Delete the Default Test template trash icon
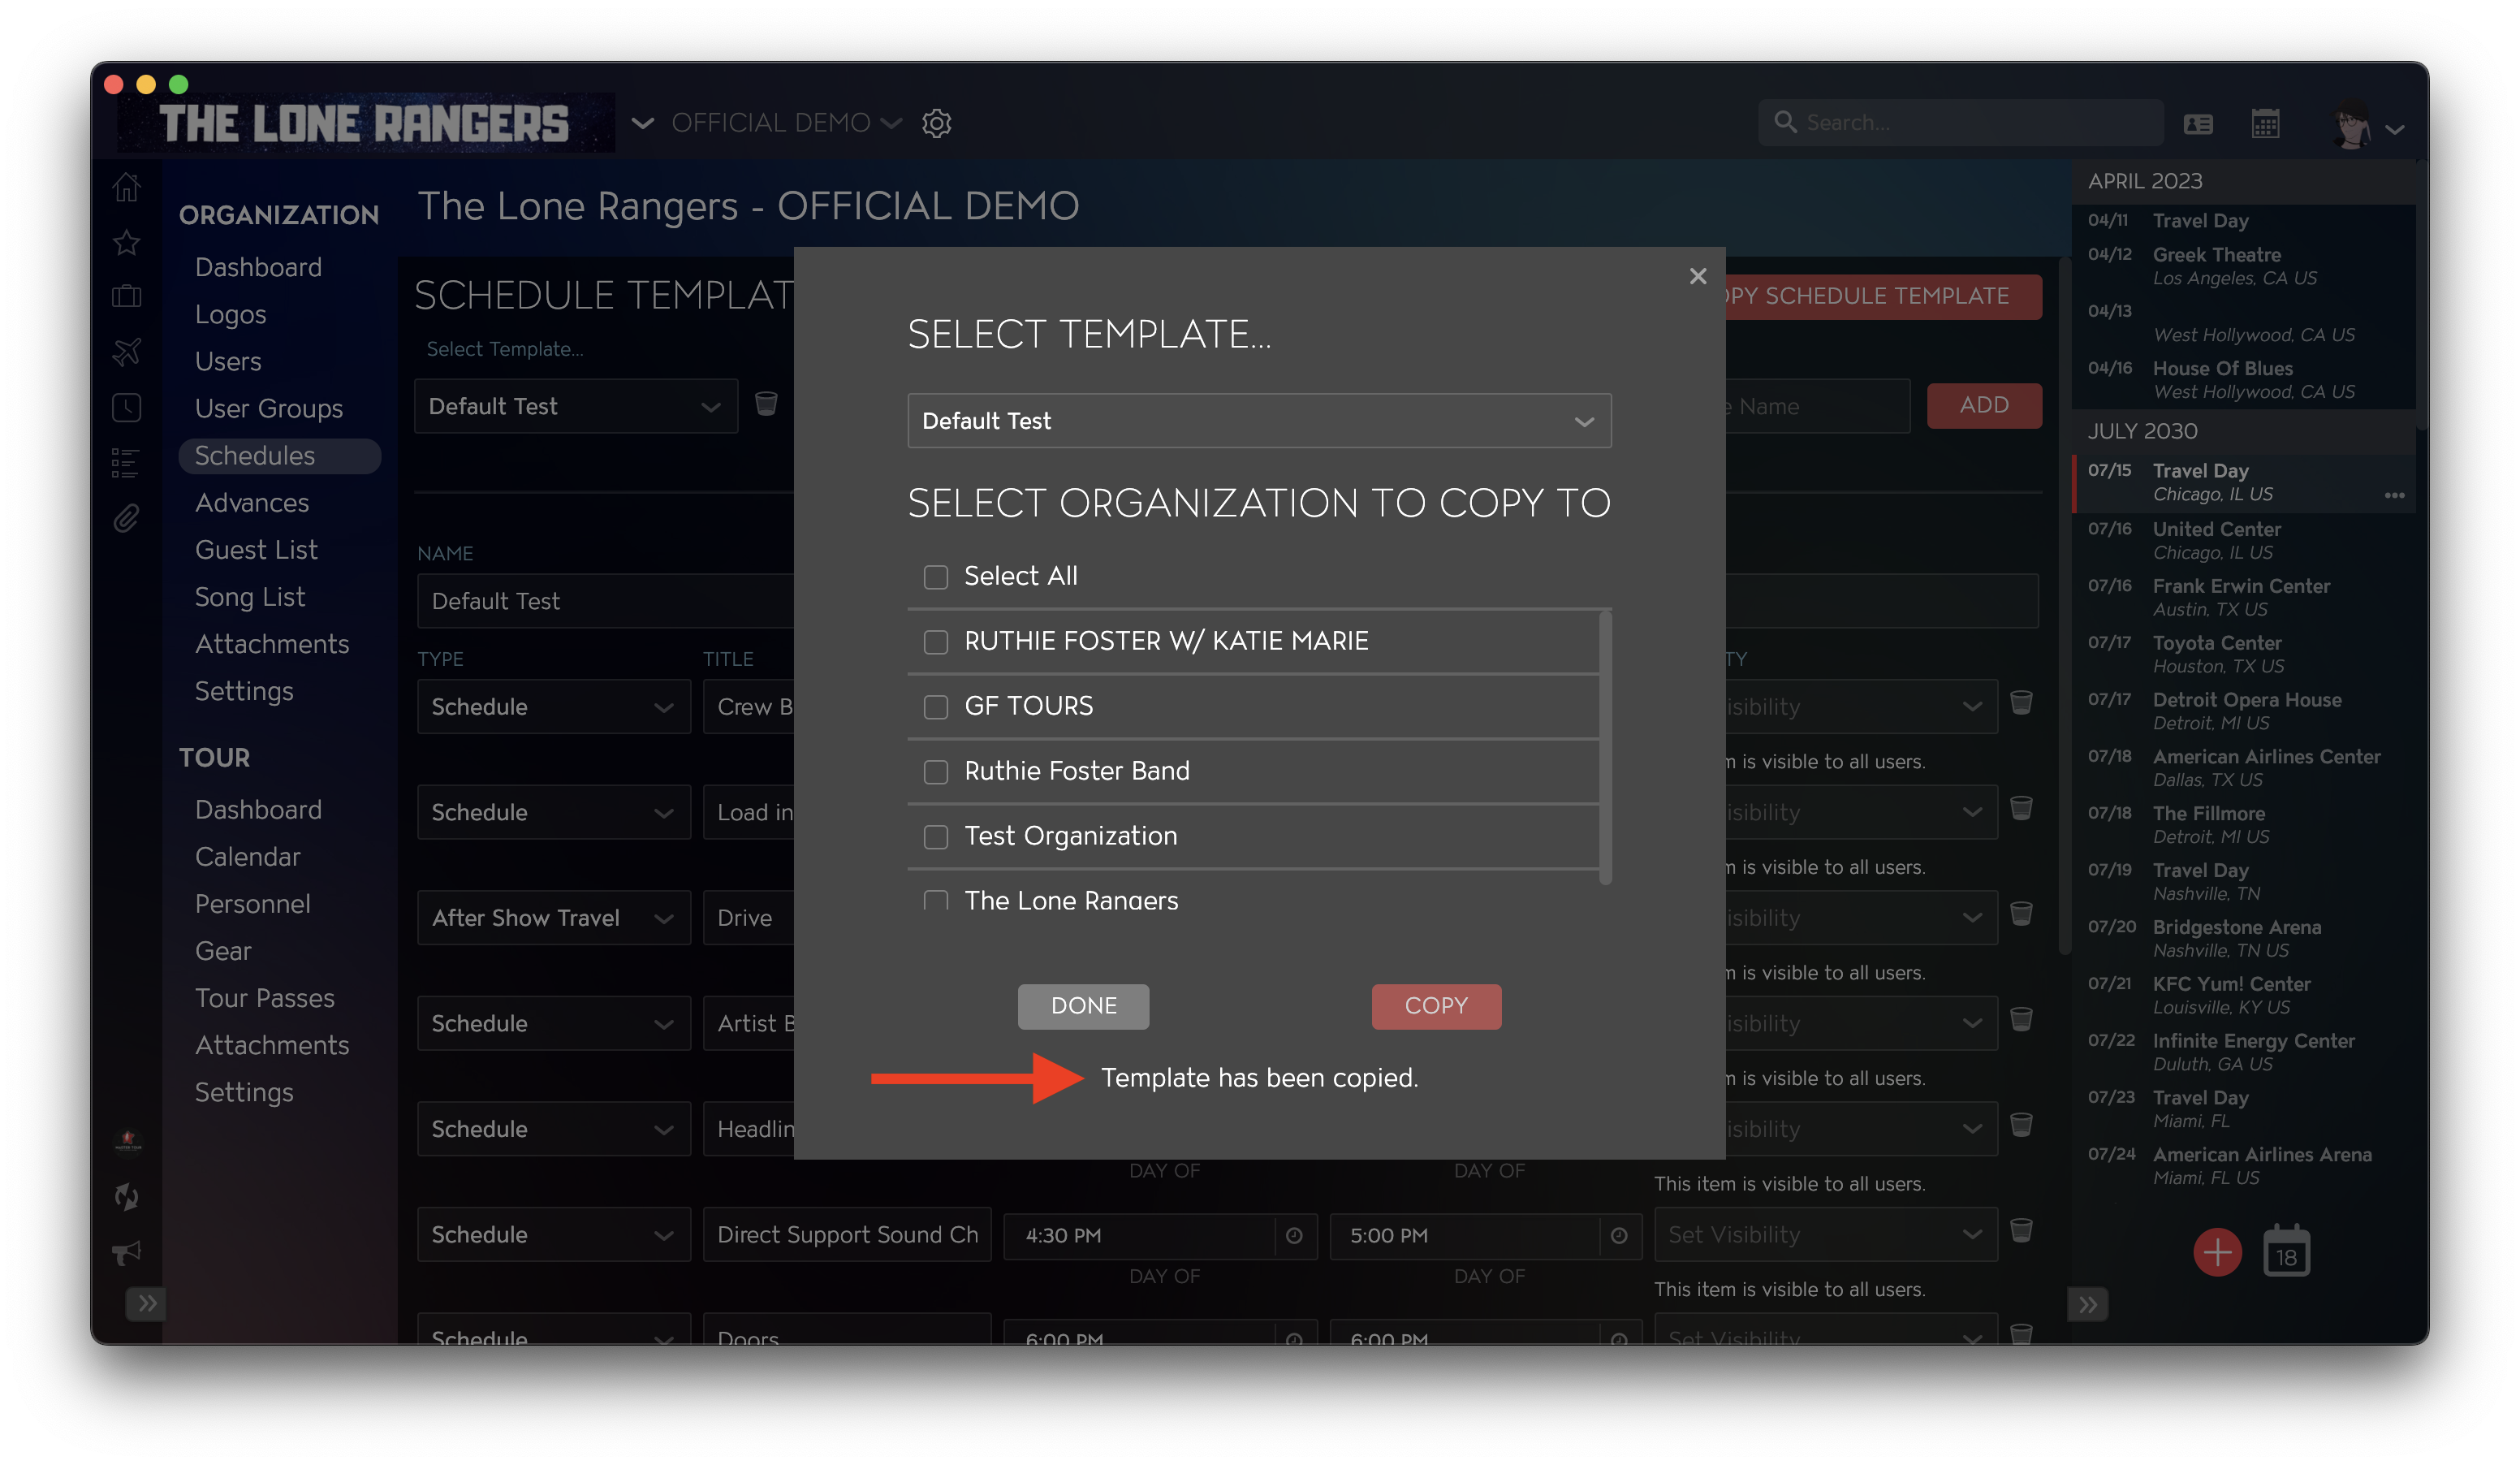Image resolution: width=2520 pixels, height=1465 pixels. 766,404
